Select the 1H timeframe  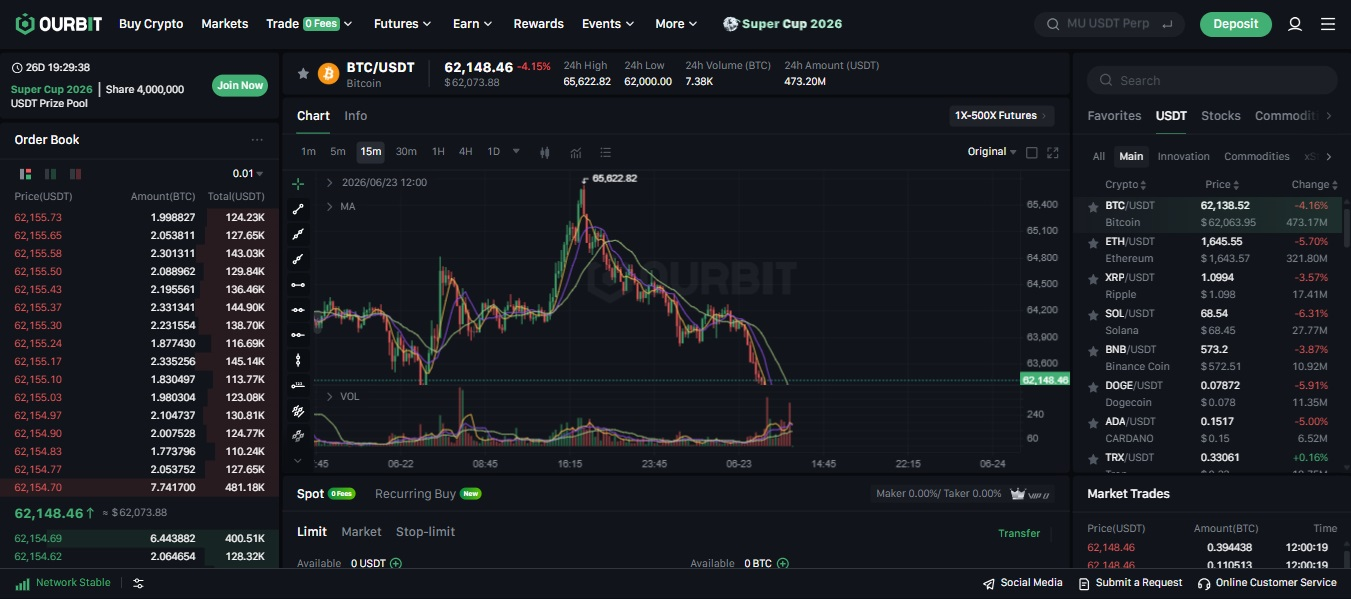pyautogui.click(x=438, y=152)
